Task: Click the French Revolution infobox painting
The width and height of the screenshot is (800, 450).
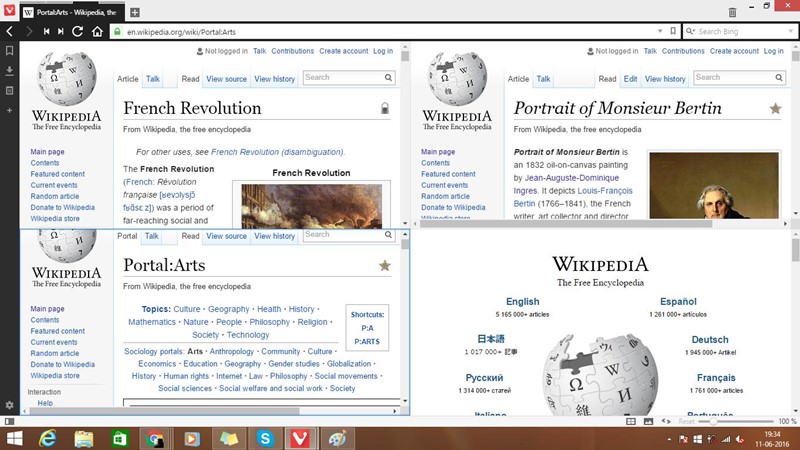Action: pyautogui.click(x=311, y=206)
